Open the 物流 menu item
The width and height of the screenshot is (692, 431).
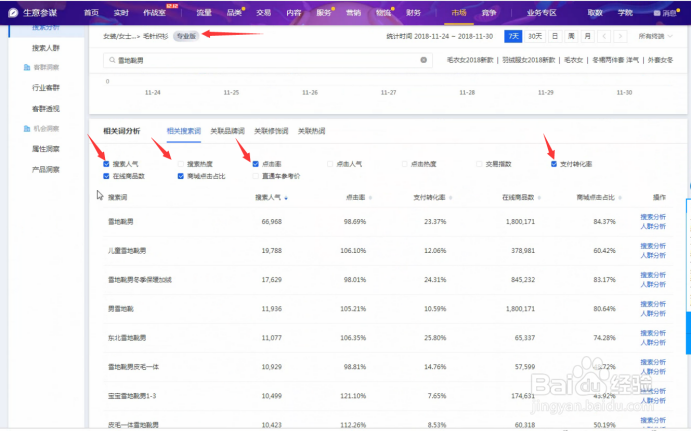[383, 13]
